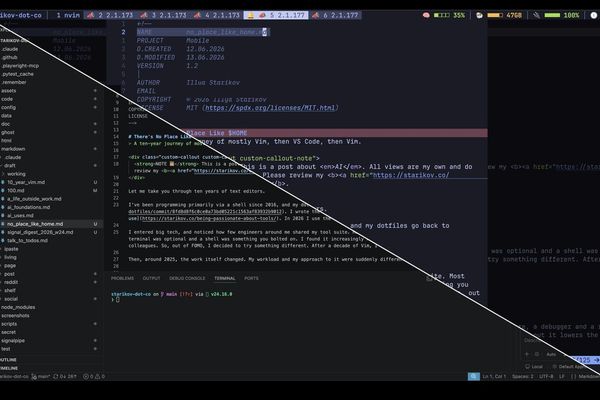Viewport: 600px width, 400px height.
Task: Open the Ports panel tab
Action: click(x=251, y=278)
